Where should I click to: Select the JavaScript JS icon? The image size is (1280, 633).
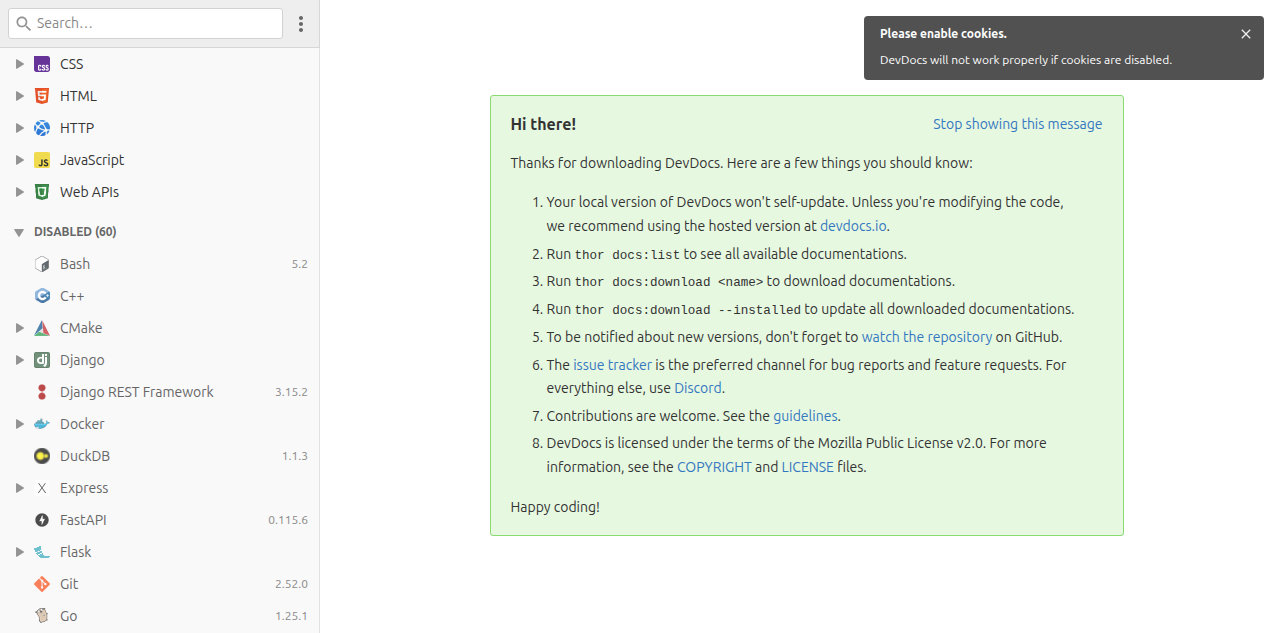pyautogui.click(x=42, y=160)
